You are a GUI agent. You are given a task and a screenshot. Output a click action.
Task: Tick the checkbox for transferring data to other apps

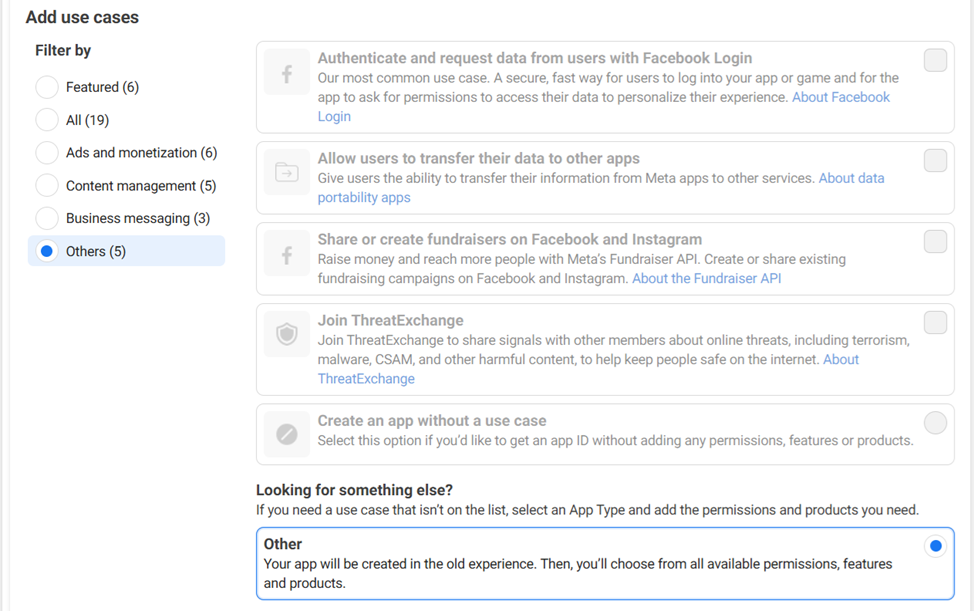(x=935, y=160)
